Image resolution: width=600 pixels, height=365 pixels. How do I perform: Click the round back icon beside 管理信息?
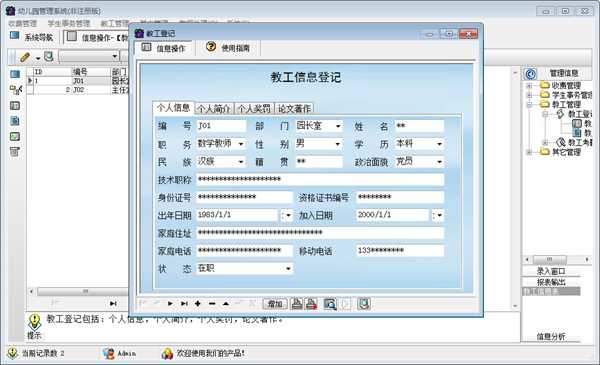click(530, 73)
